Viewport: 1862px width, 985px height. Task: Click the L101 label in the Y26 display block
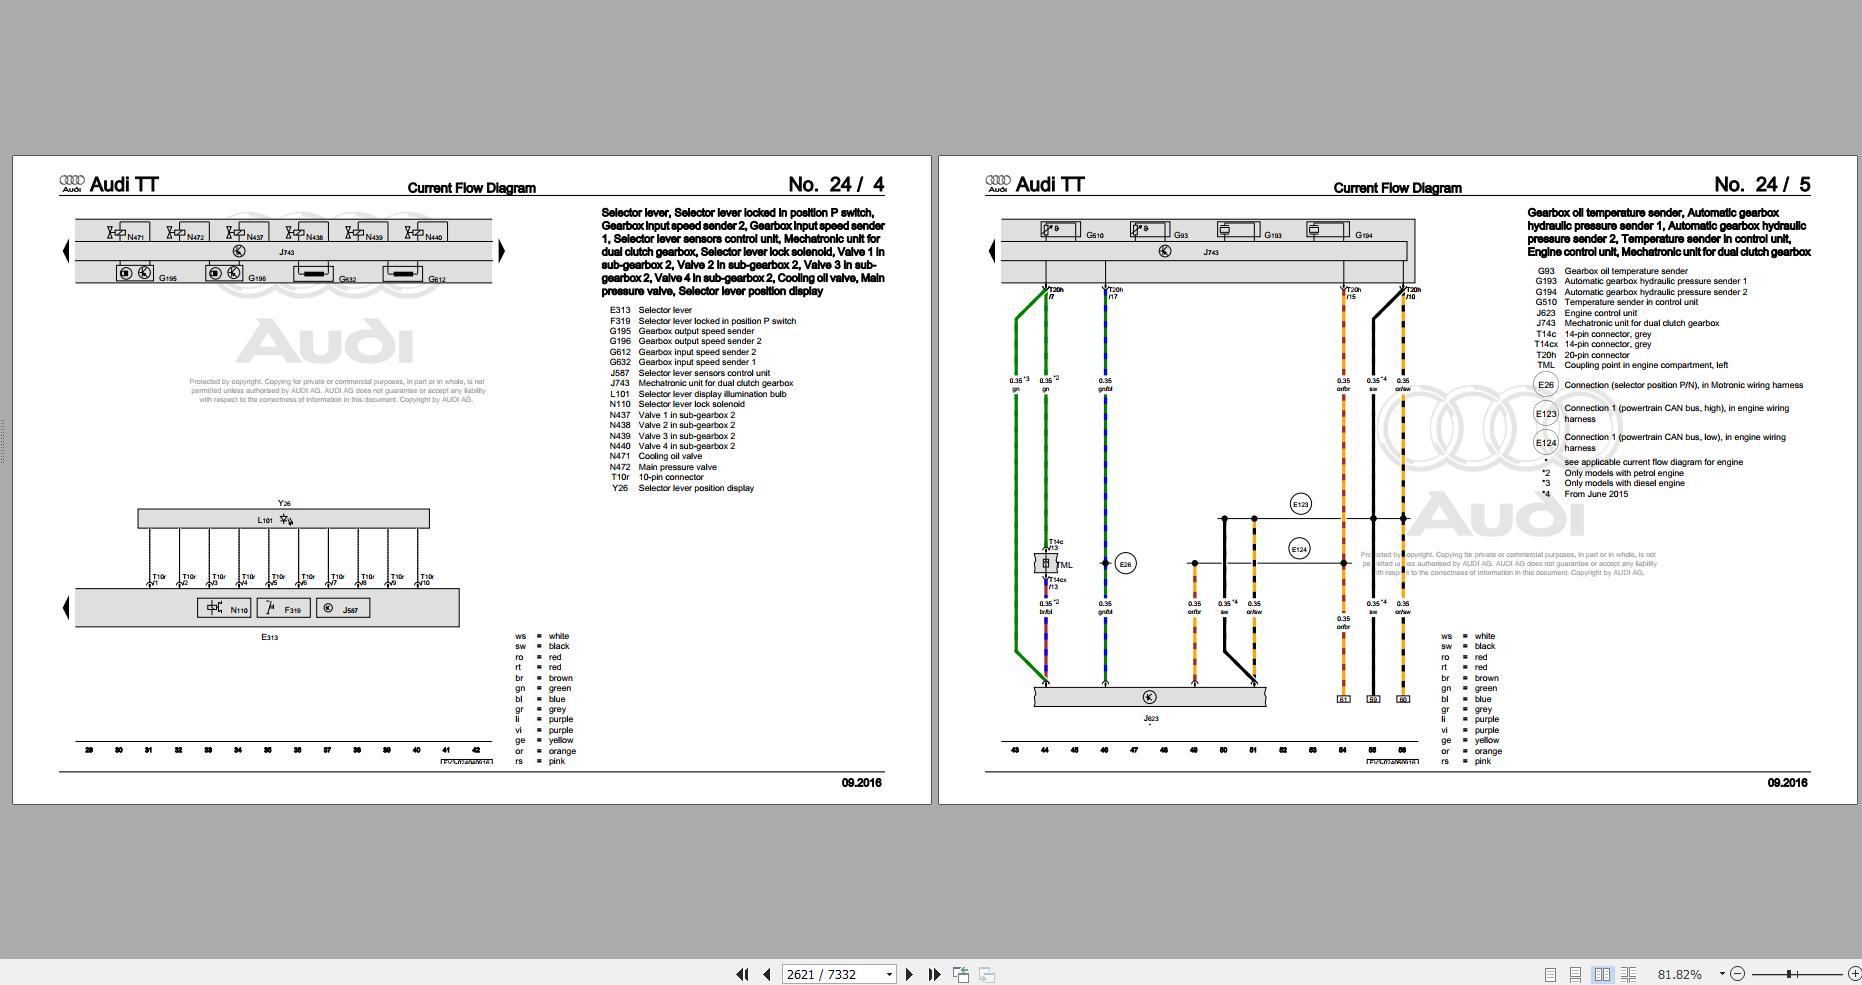[265, 520]
